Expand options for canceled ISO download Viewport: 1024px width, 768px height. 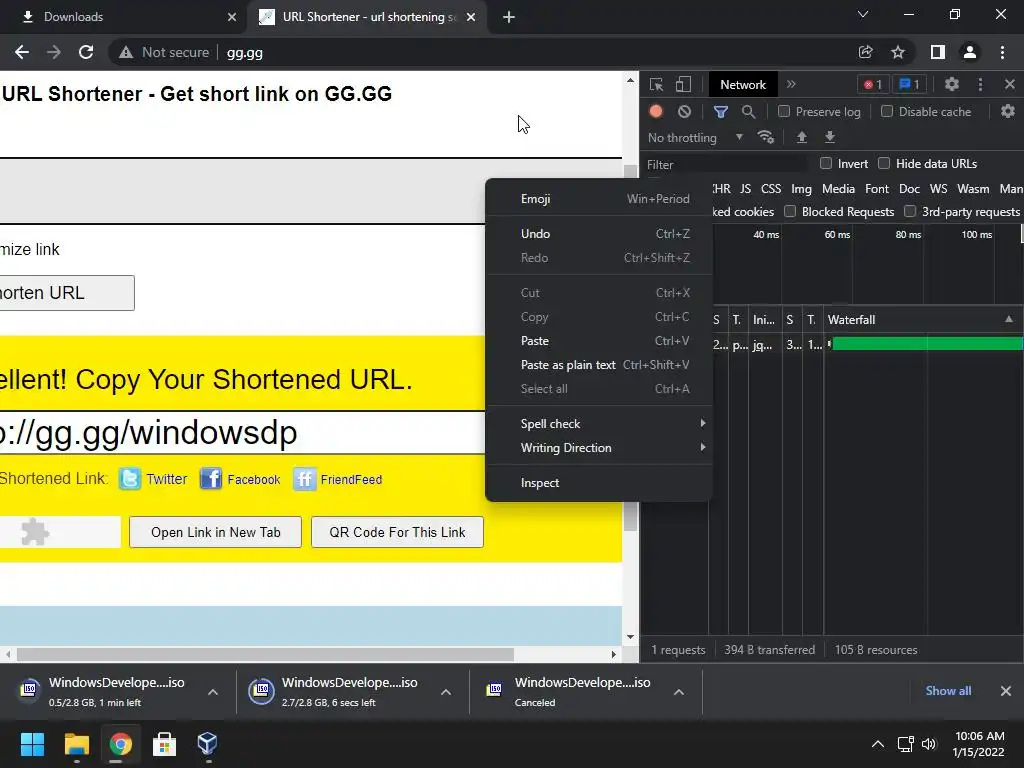(x=679, y=692)
